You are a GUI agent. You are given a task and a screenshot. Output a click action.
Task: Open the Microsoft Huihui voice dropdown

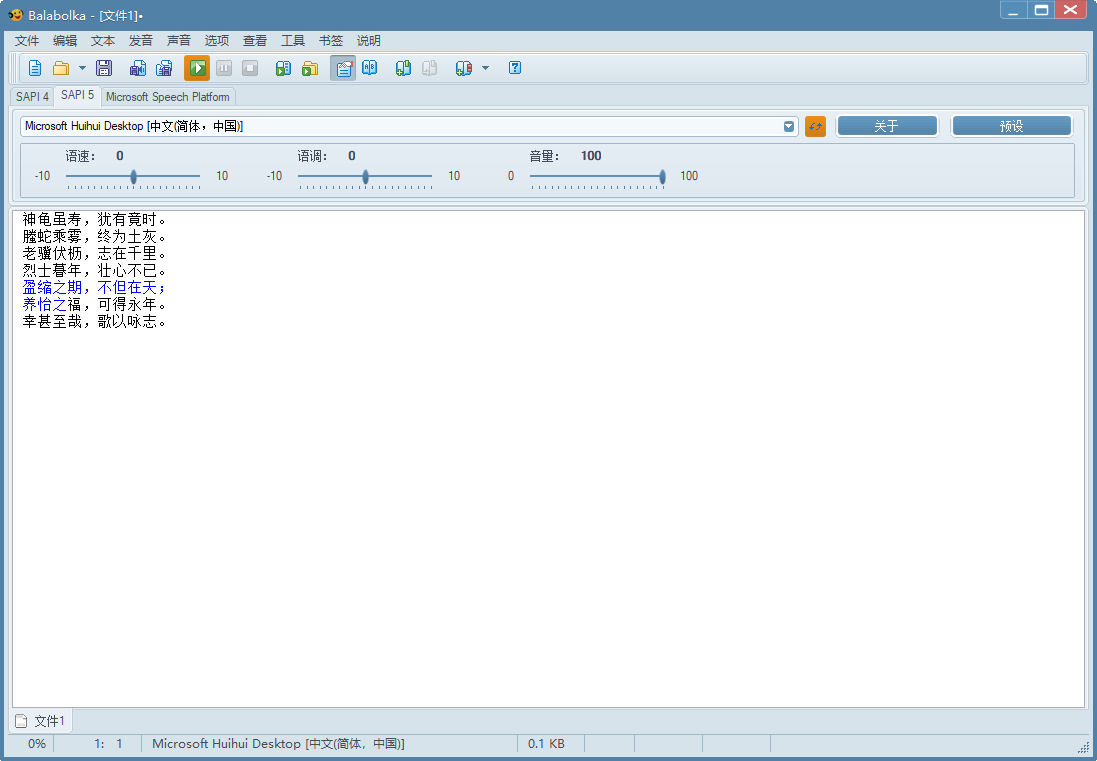click(788, 126)
